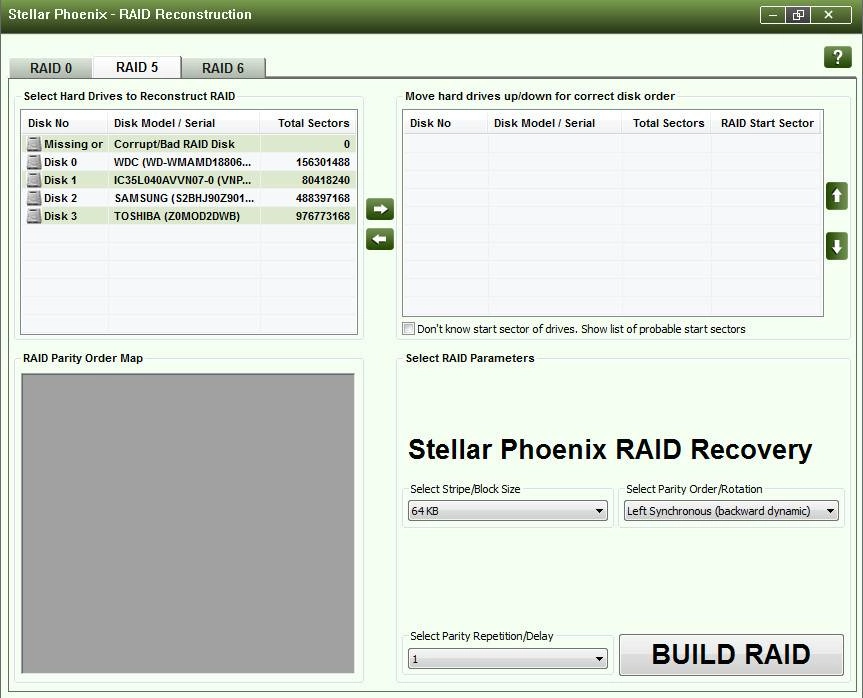
Task: Click Disk Model / Serial header in right list
Action: pyautogui.click(x=544, y=123)
